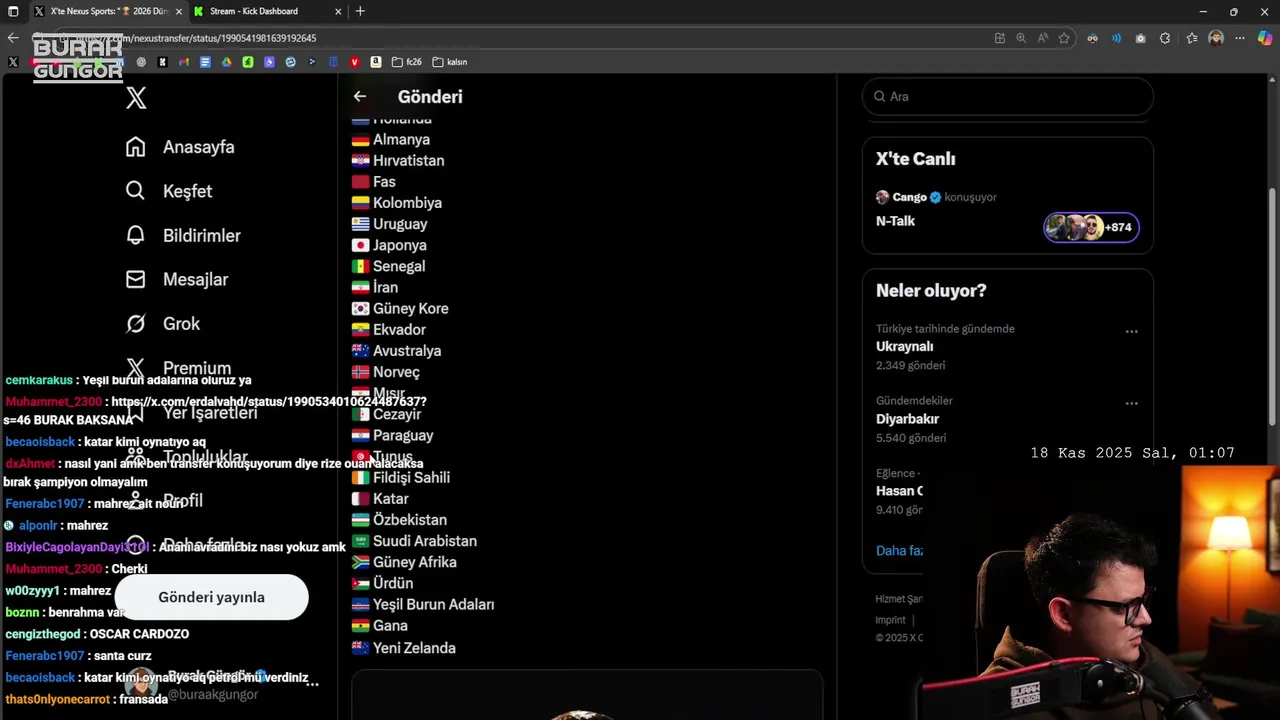Viewport: 1280px width, 720px height.
Task: Click the +874 listeners badge
Action: tap(1091, 227)
